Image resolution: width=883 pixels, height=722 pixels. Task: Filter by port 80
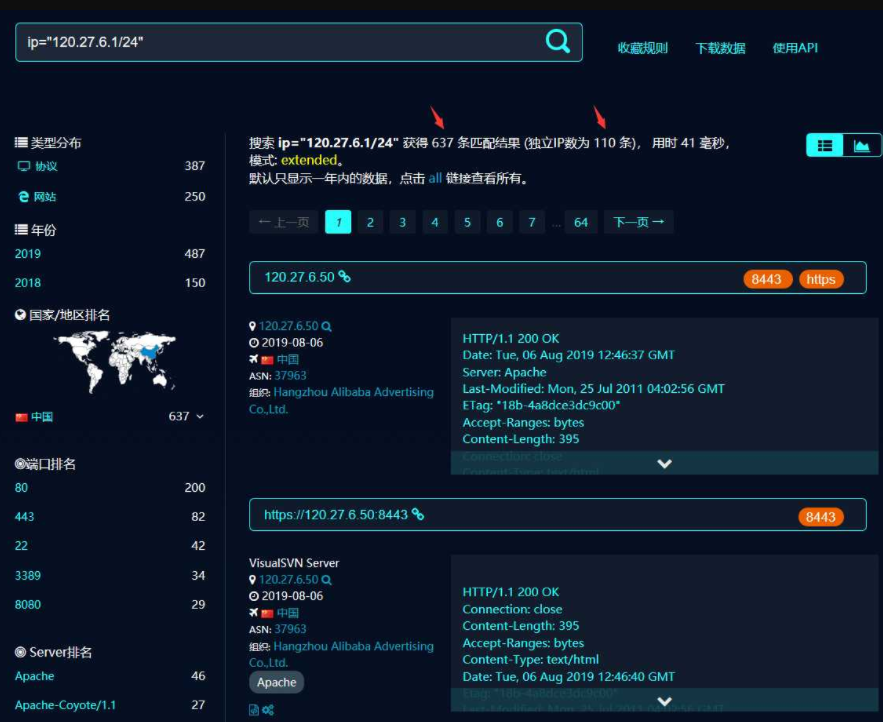coord(21,488)
